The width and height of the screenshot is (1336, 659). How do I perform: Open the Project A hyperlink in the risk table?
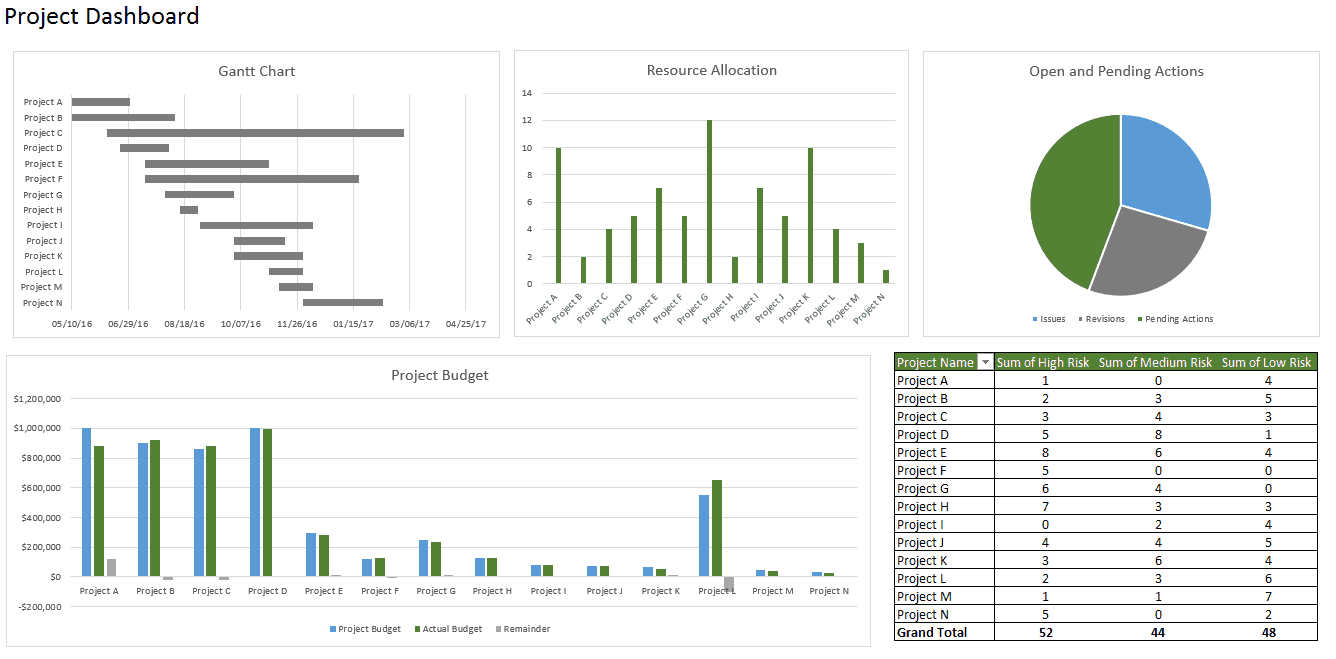(x=921, y=380)
